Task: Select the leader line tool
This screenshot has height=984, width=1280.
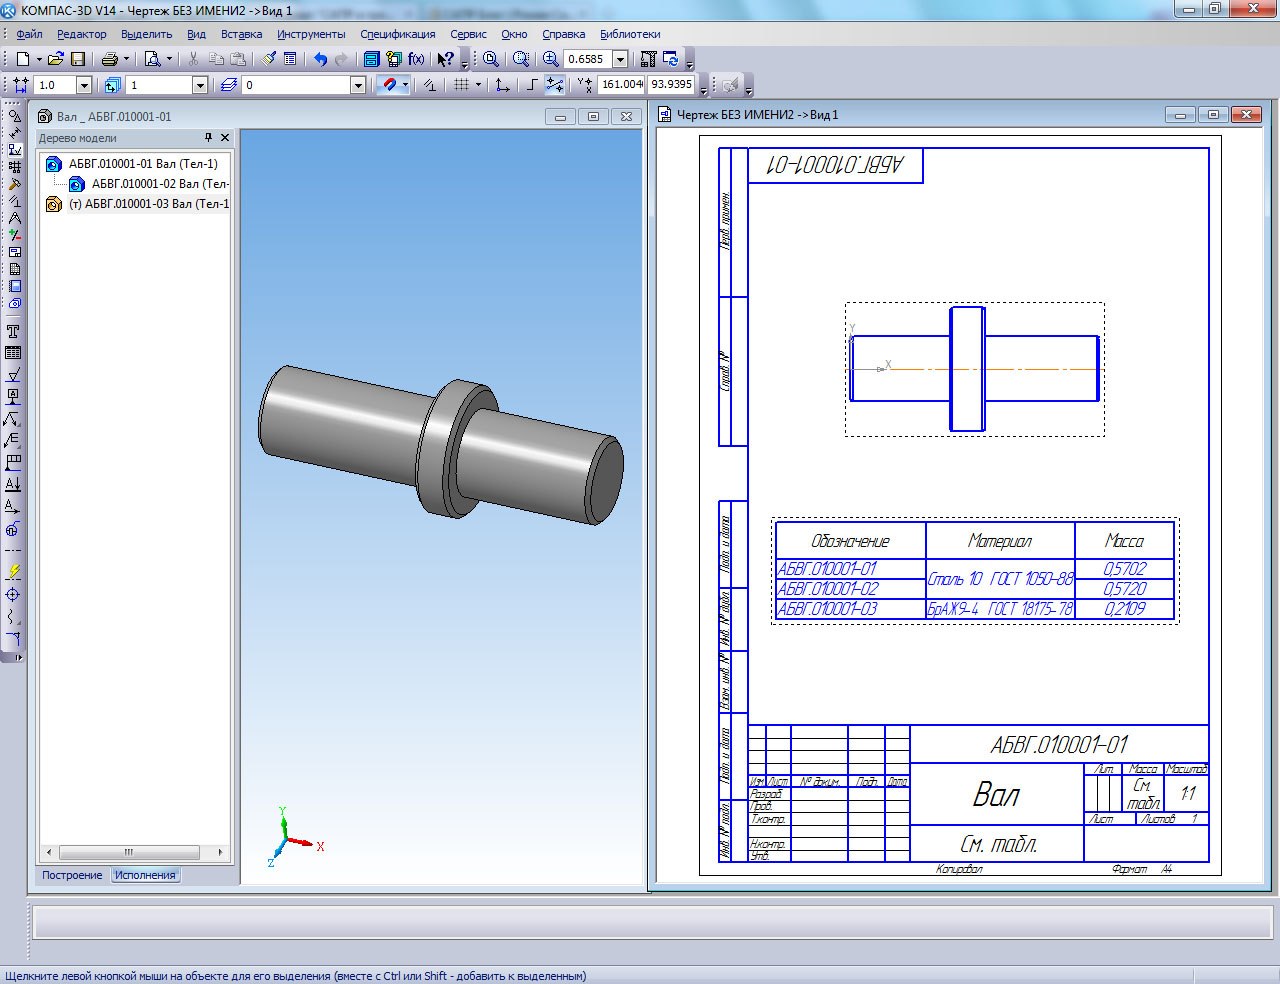Action: 13,418
